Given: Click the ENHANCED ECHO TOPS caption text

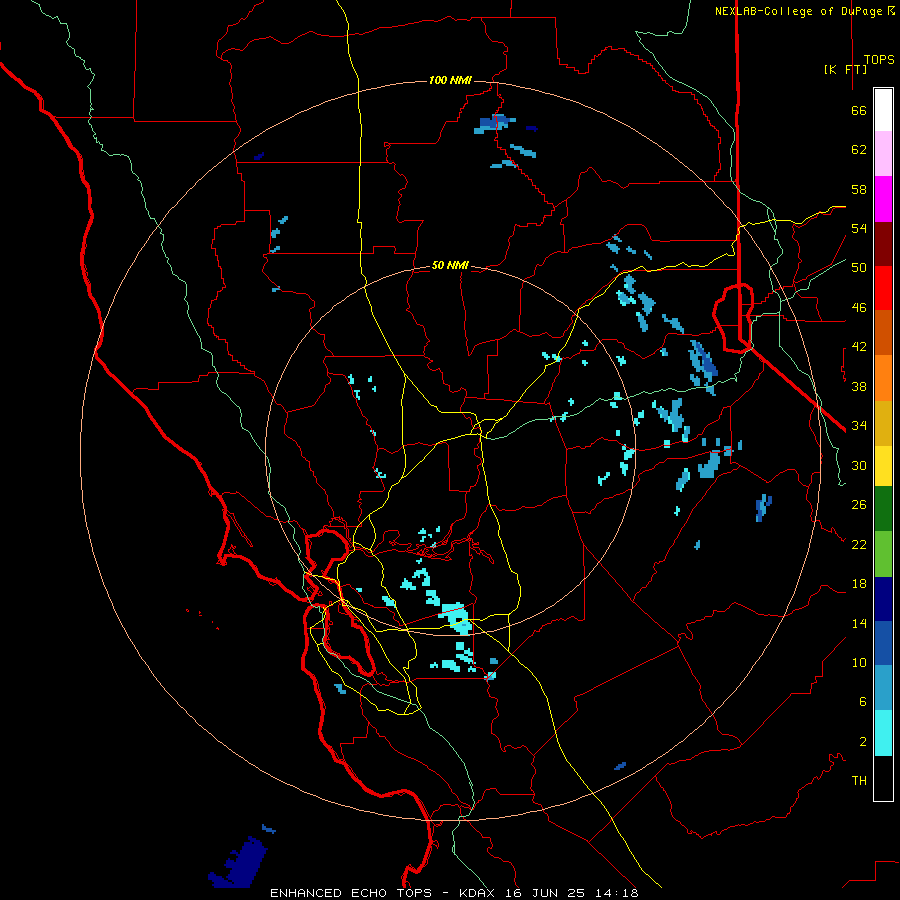Looking at the screenshot, I should (x=351, y=893).
